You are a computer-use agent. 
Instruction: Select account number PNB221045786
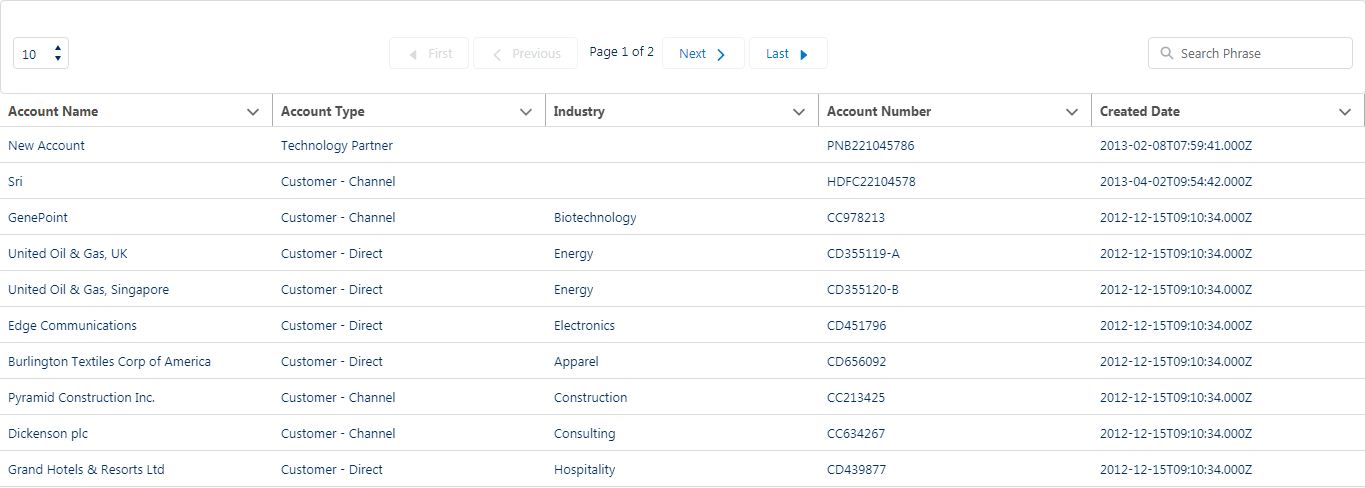[870, 146]
